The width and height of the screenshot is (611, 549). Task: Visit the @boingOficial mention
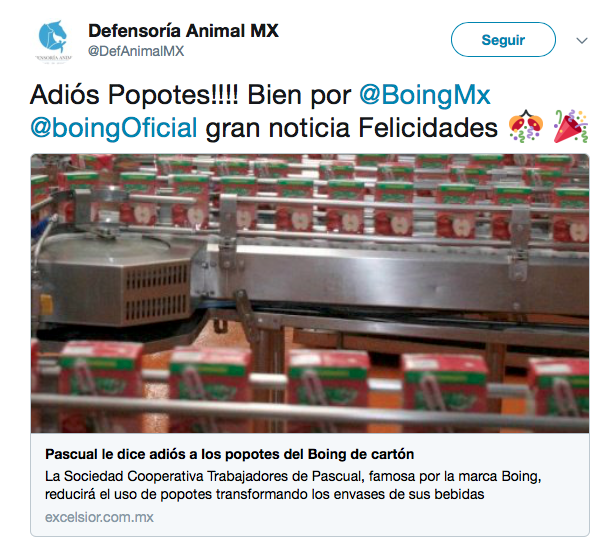[x=114, y=128]
